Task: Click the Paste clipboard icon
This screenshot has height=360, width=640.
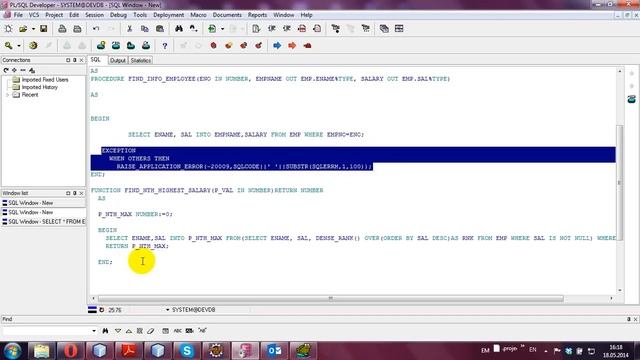Action: tap(160, 29)
